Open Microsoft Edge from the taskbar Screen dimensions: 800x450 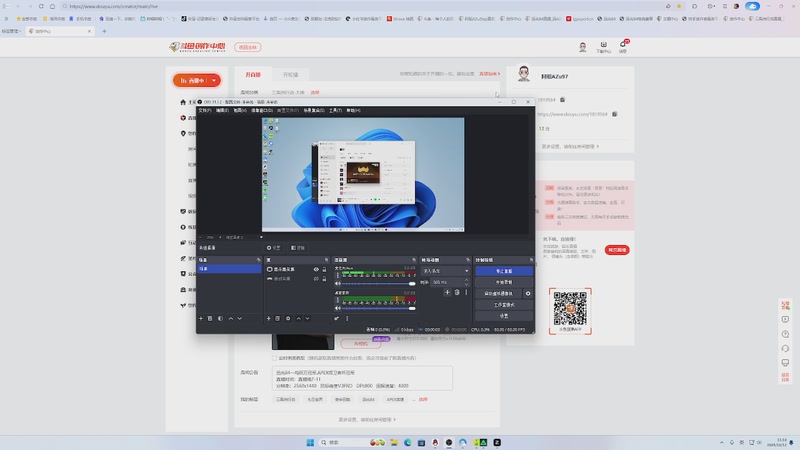click(x=408, y=442)
